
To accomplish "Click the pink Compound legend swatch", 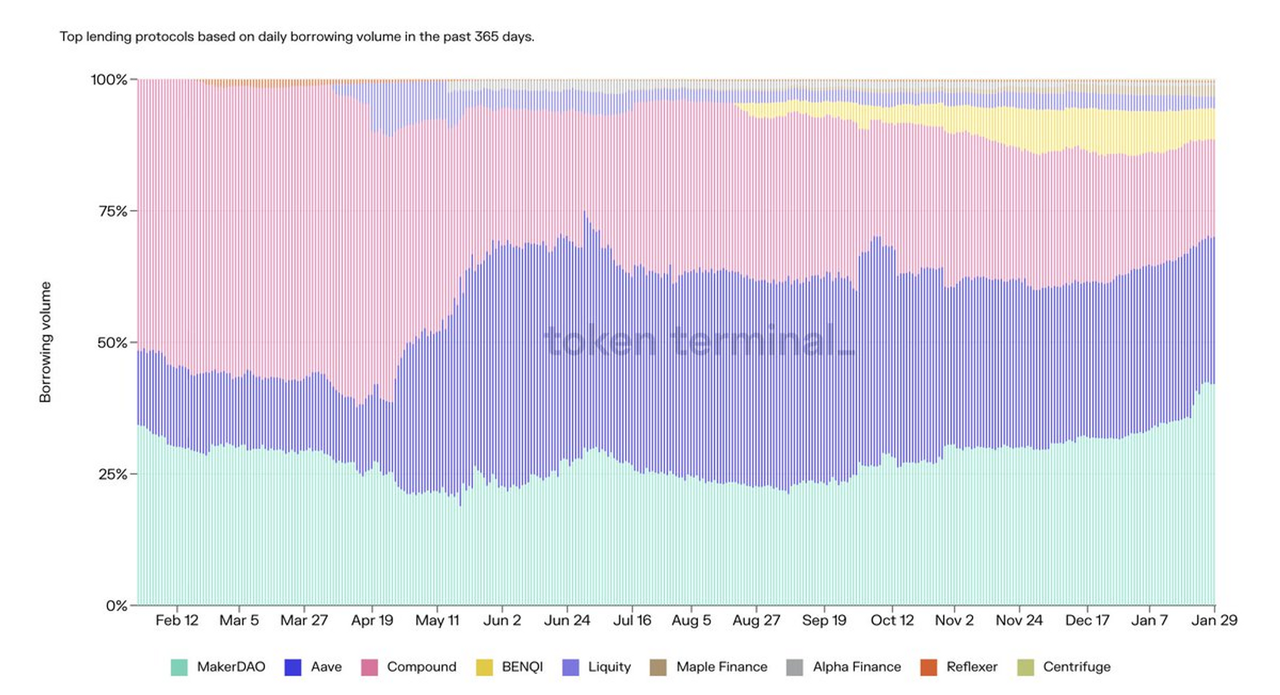I will [x=369, y=667].
